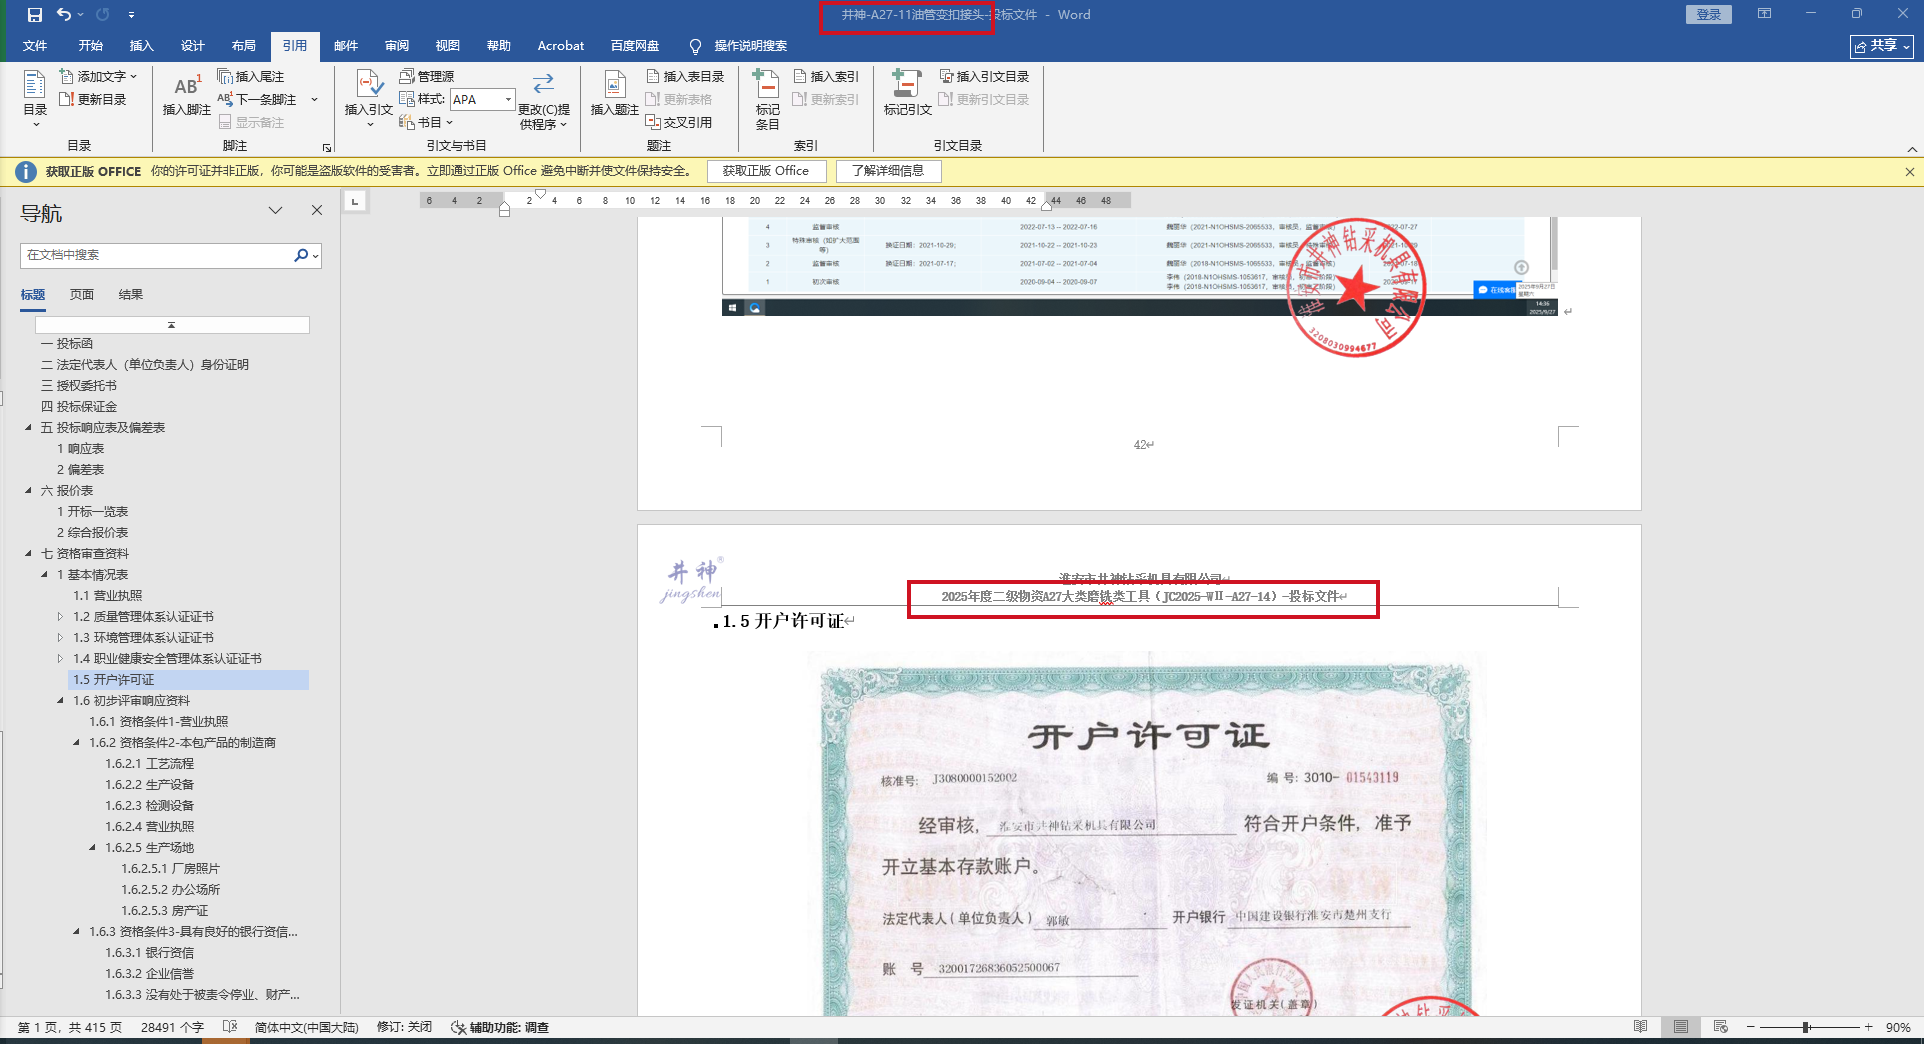Open navigation pane options chevron
Viewport: 1924px width, 1044px height.
275,210
